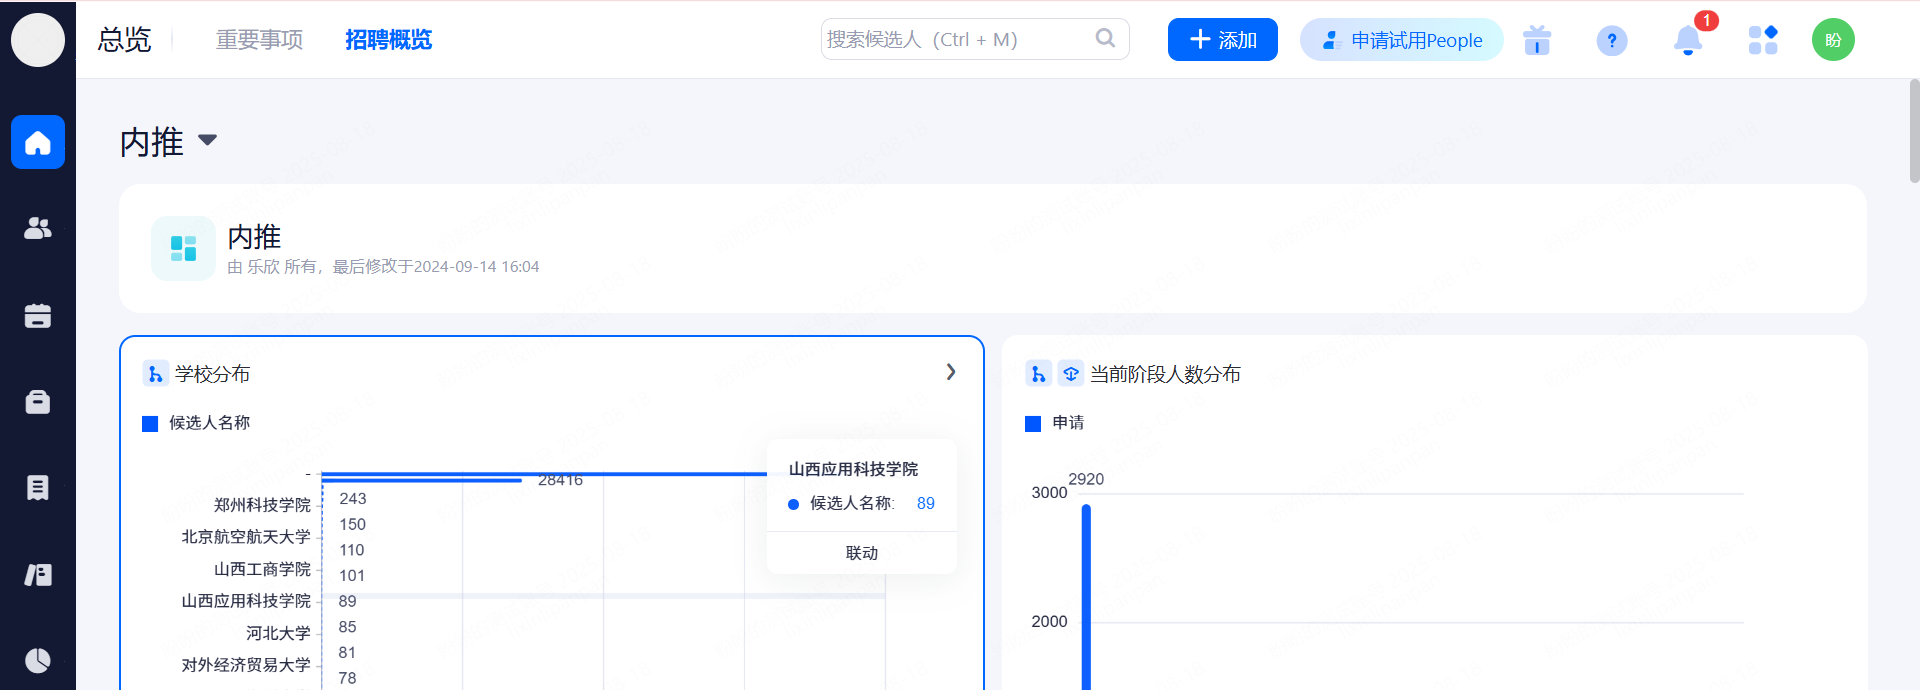Click the gift box icon
The height and width of the screenshot is (690, 1920).
coord(1537,40)
